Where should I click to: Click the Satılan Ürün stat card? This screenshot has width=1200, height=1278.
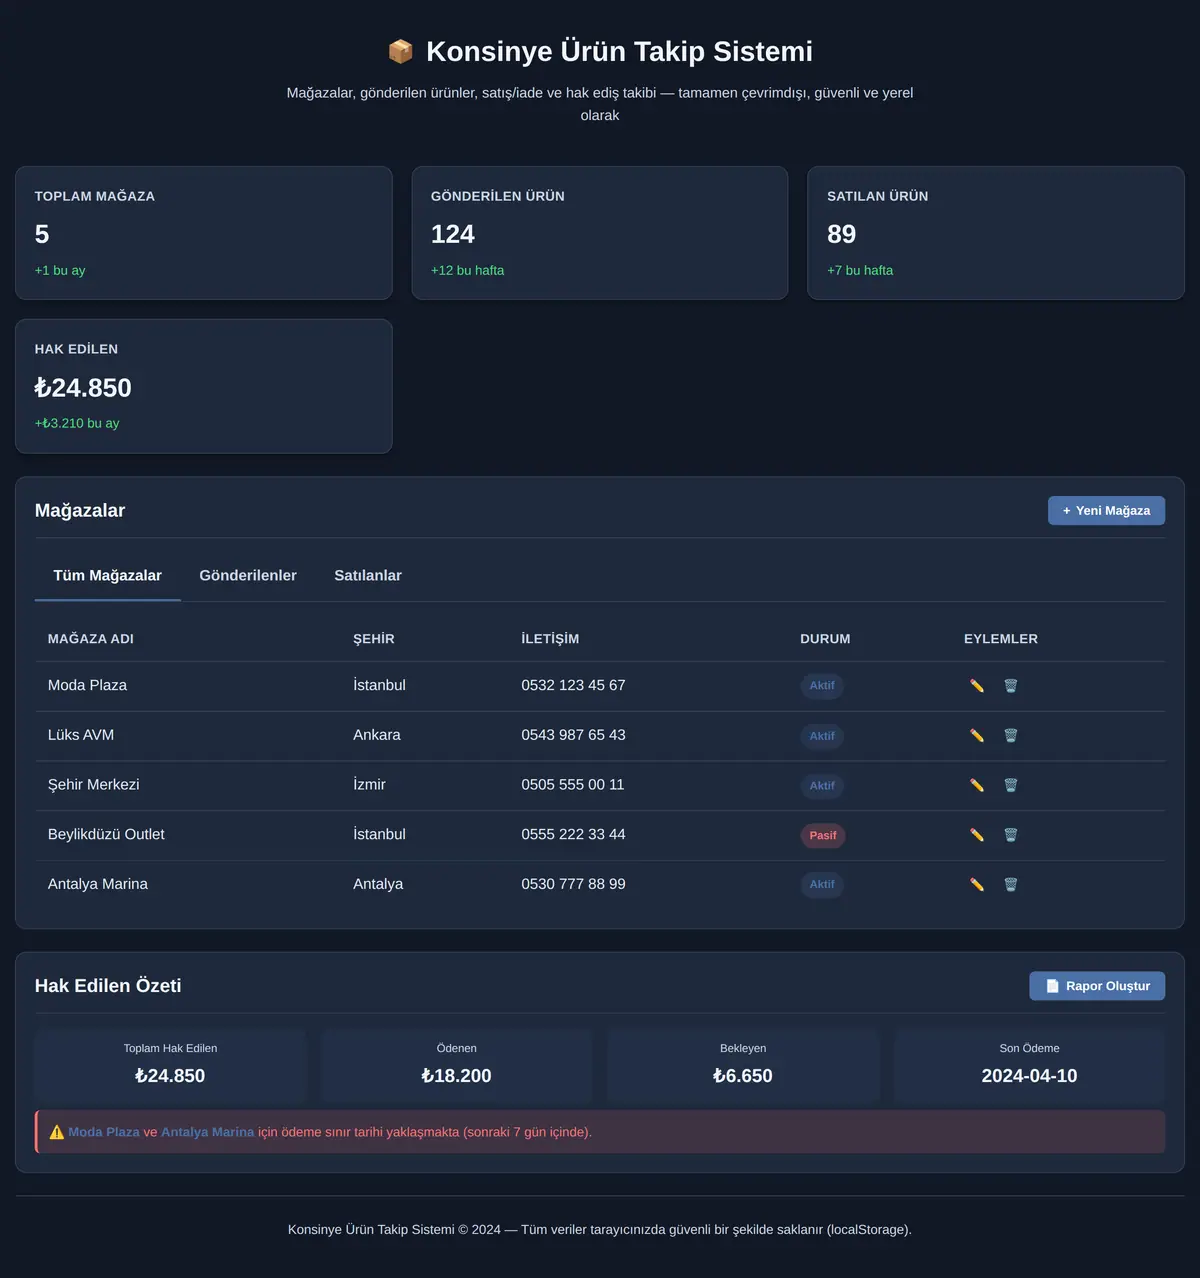996,233
